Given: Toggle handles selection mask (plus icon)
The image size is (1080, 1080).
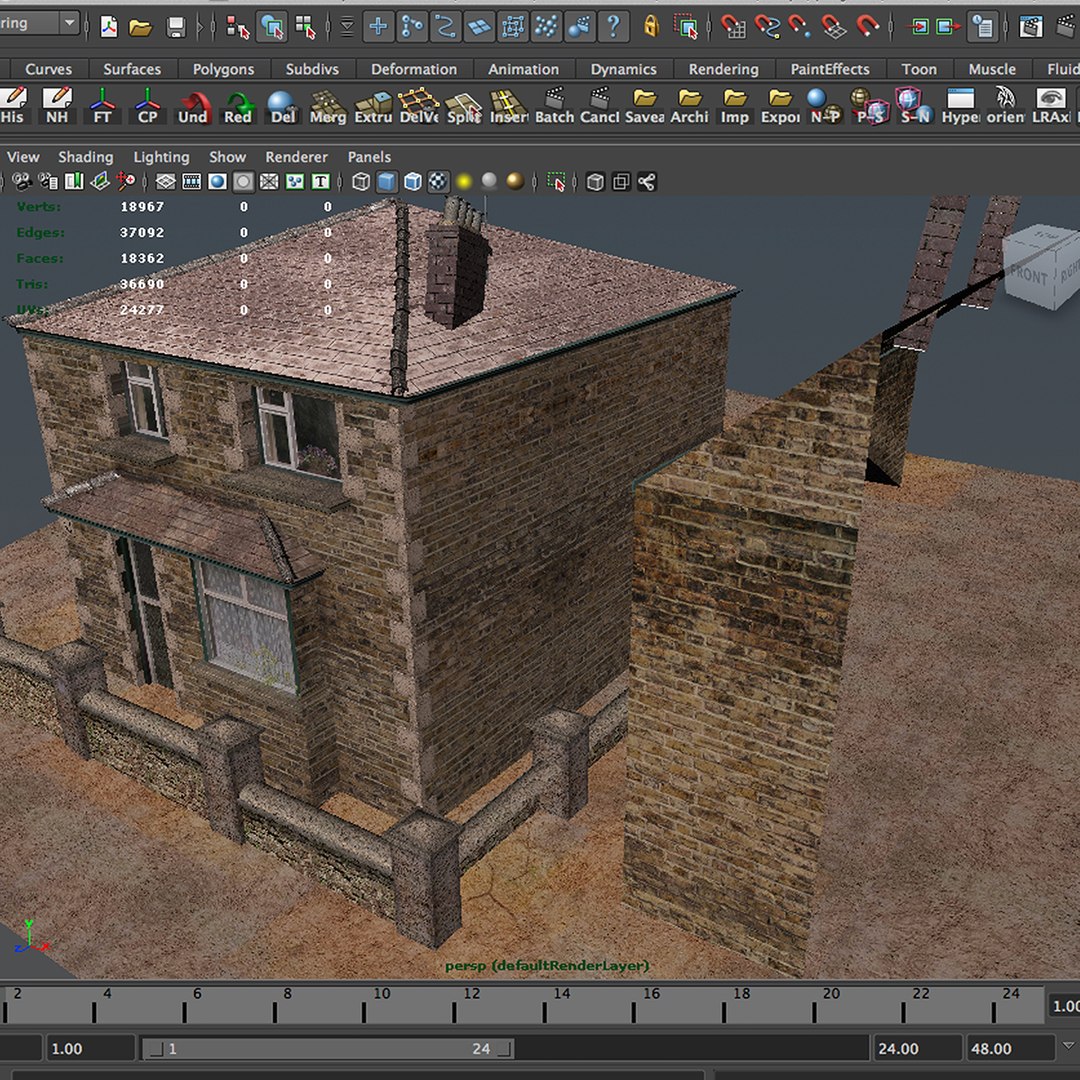Looking at the screenshot, I should (378, 27).
